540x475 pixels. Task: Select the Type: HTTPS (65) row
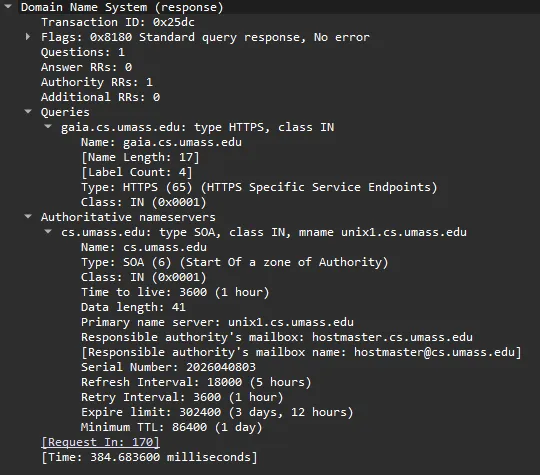click(259, 187)
